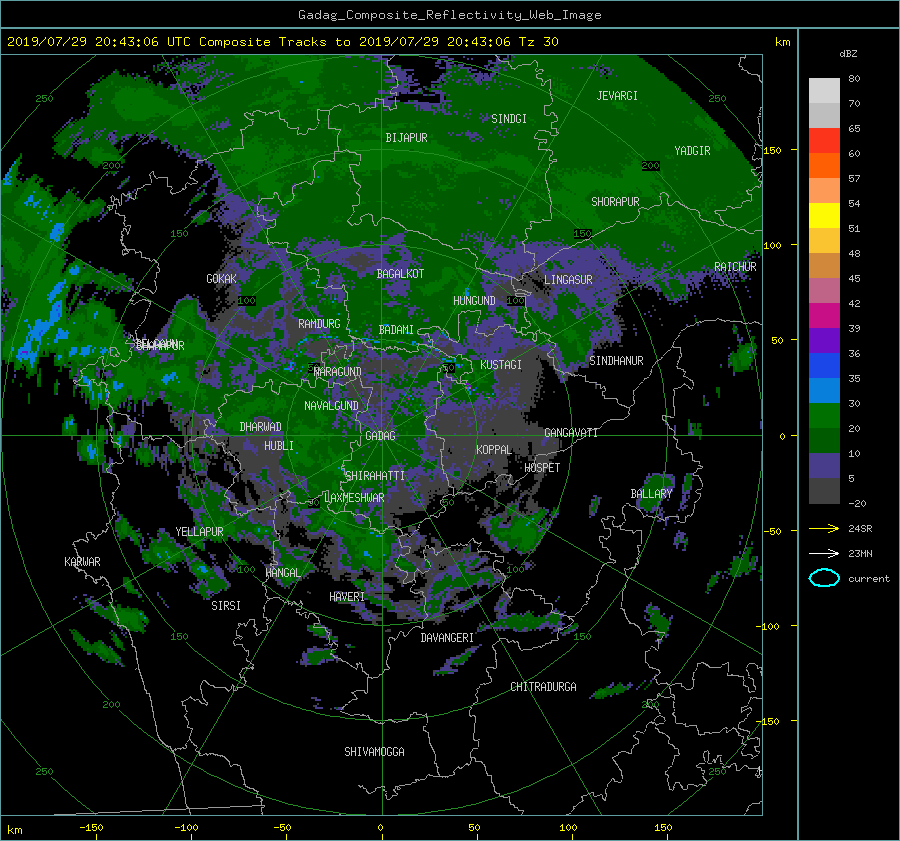Screen dimensions: 900x841
Task: Click the BIJAPUR city label
Action: point(406,138)
